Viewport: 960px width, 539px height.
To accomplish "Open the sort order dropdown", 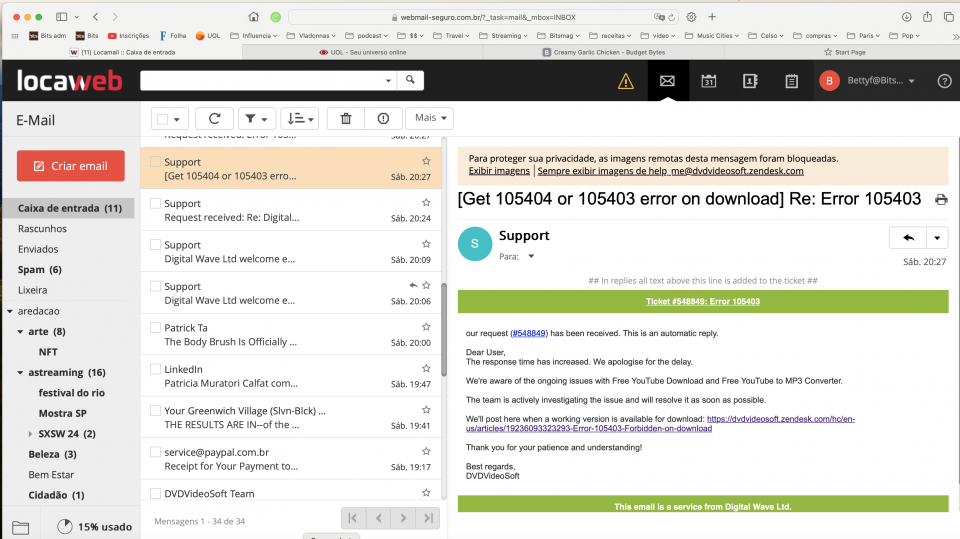I will pos(300,118).
